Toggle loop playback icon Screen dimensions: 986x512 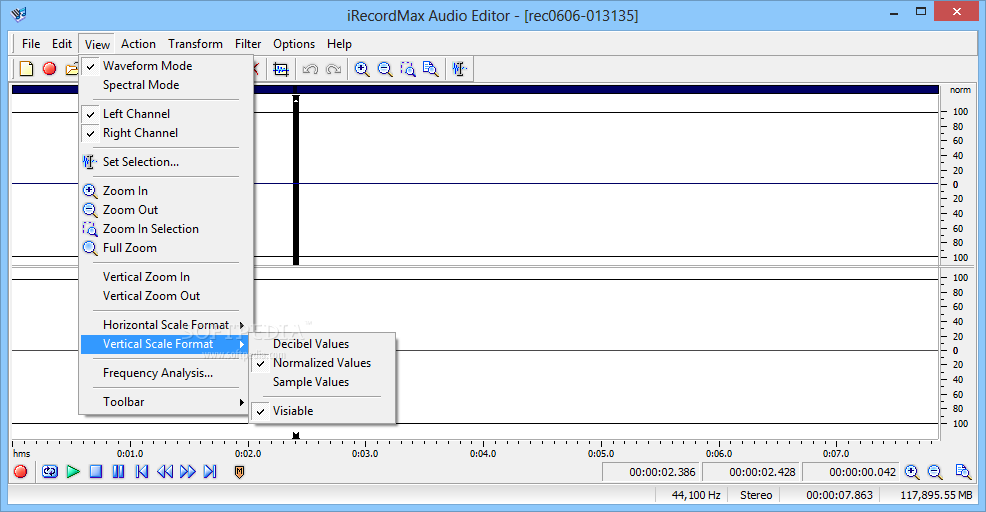(x=50, y=471)
